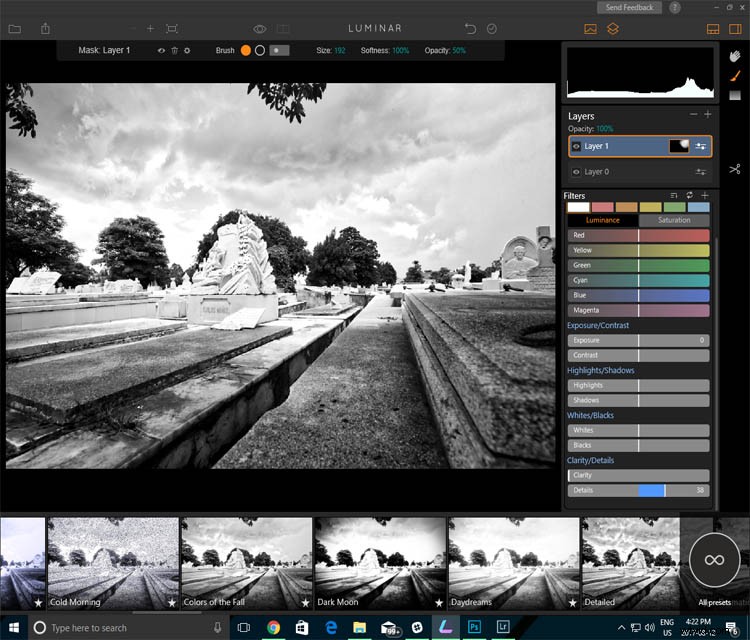Open Photoshop from the taskbar
Screen dimensions: 750x640
(474, 627)
